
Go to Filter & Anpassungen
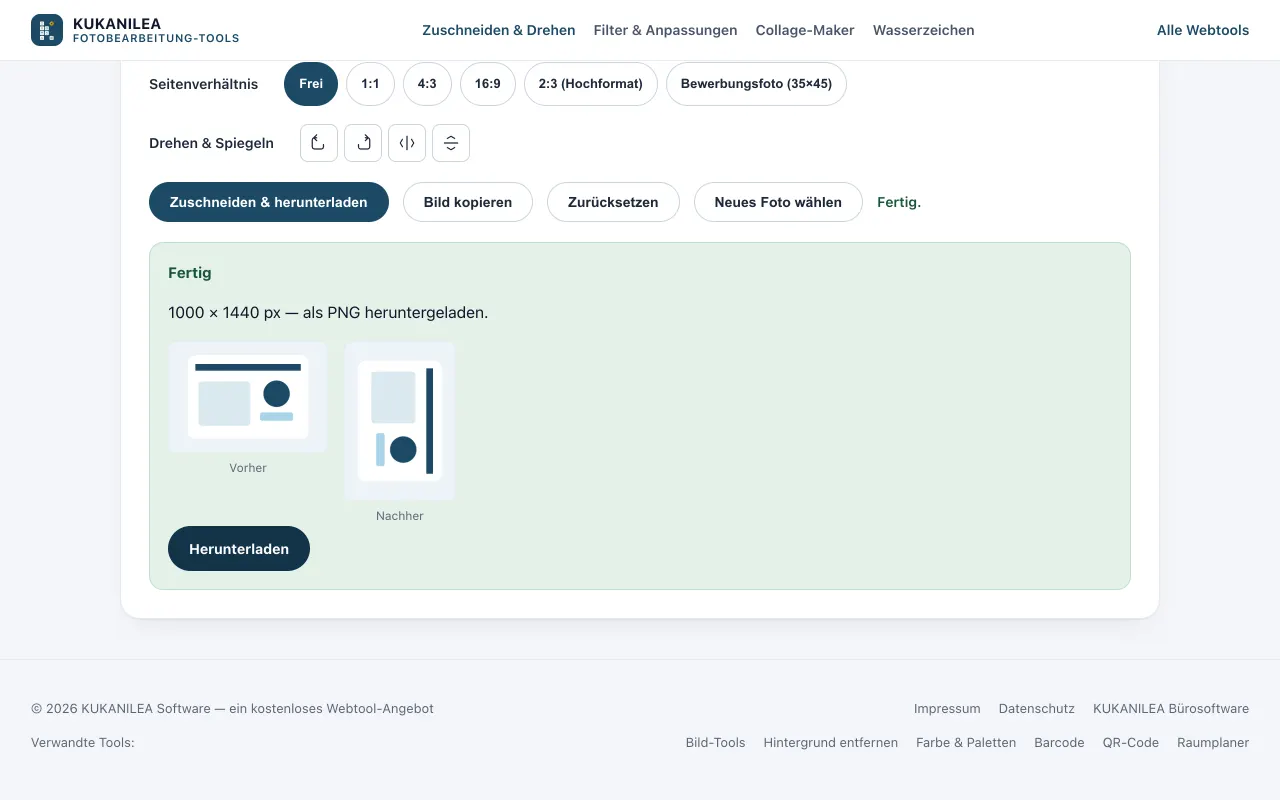(666, 30)
